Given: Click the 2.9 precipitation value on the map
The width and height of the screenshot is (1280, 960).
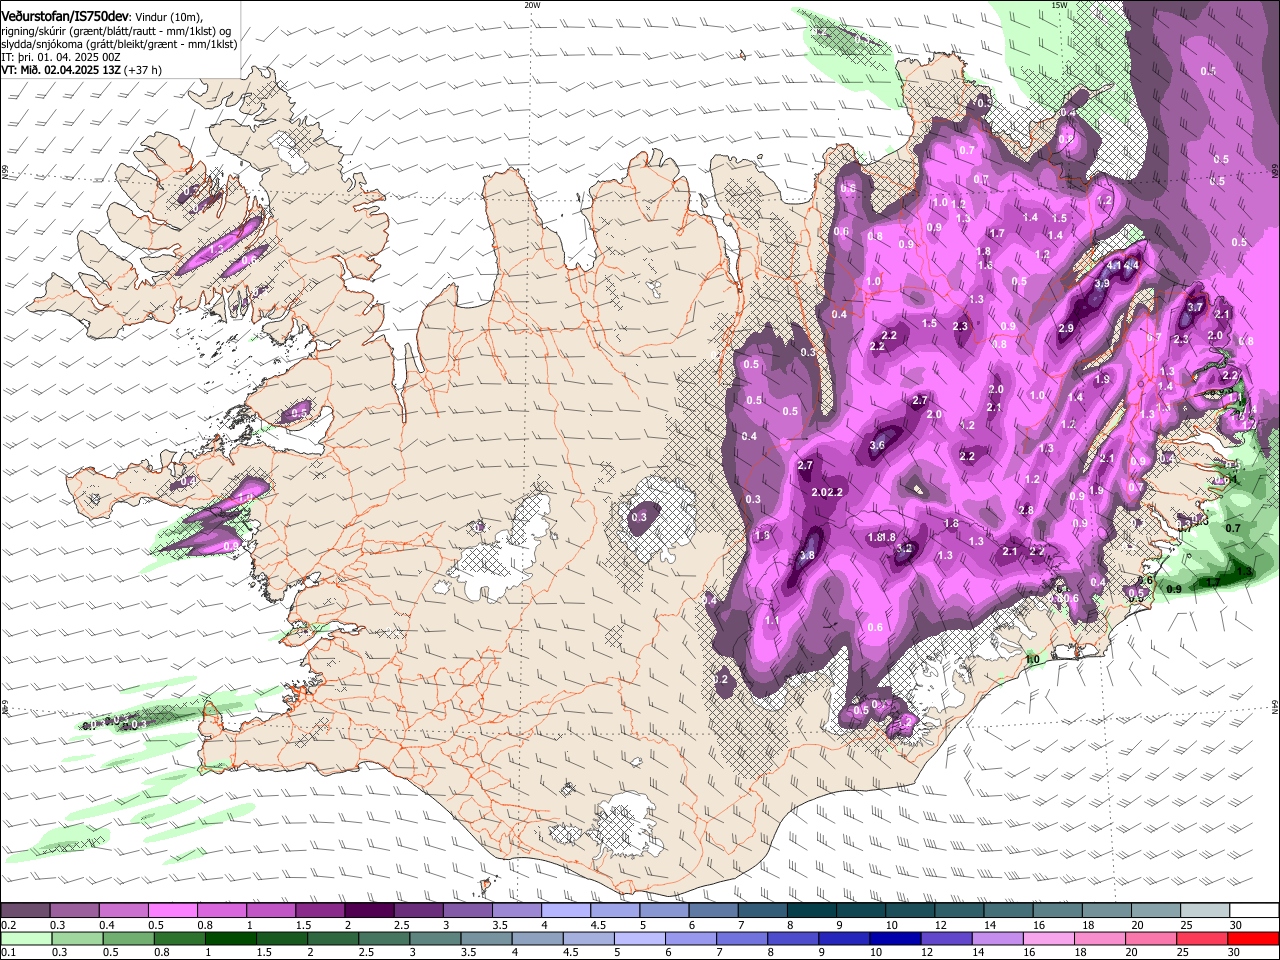Looking at the screenshot, I should 1066,328.
